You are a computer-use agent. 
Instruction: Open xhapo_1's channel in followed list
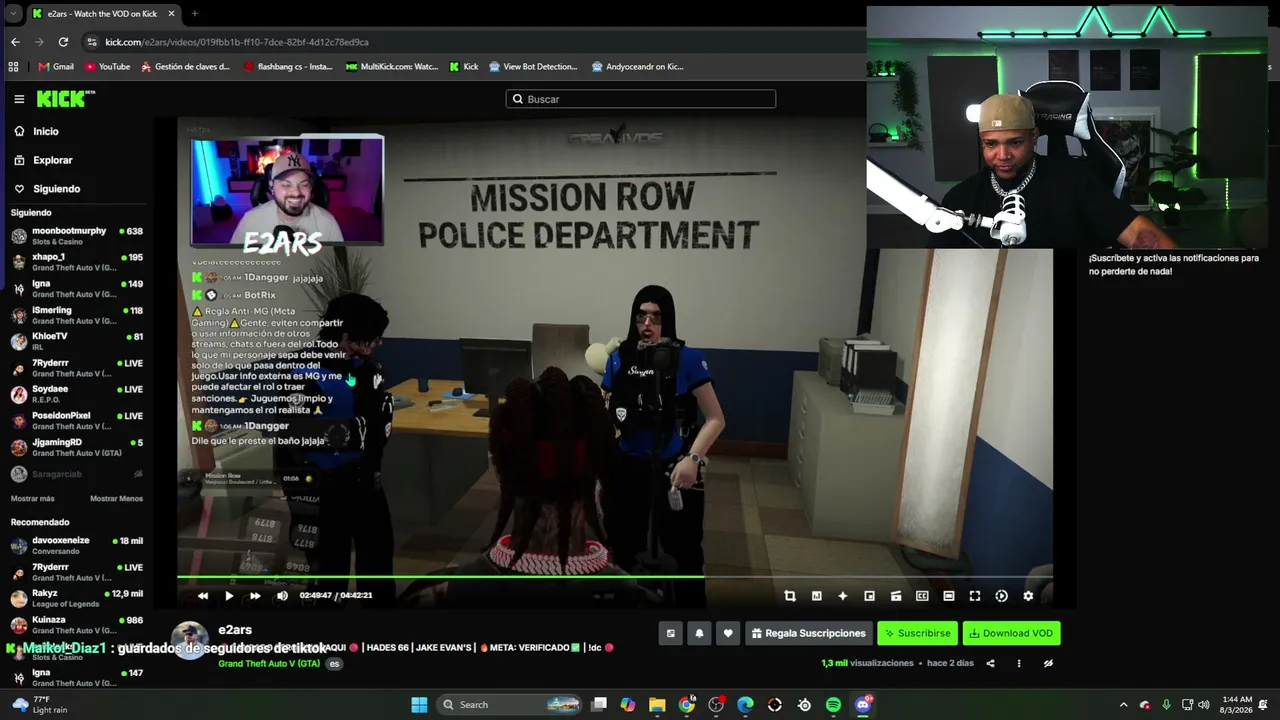(77, 262)
